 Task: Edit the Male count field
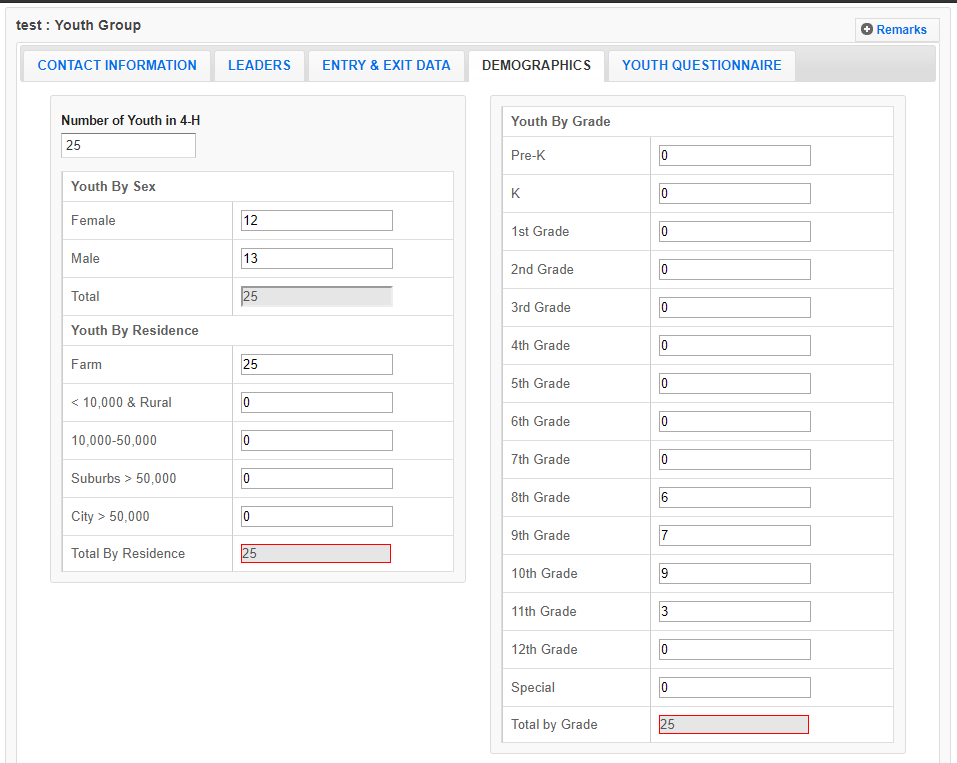click(316, 259)
